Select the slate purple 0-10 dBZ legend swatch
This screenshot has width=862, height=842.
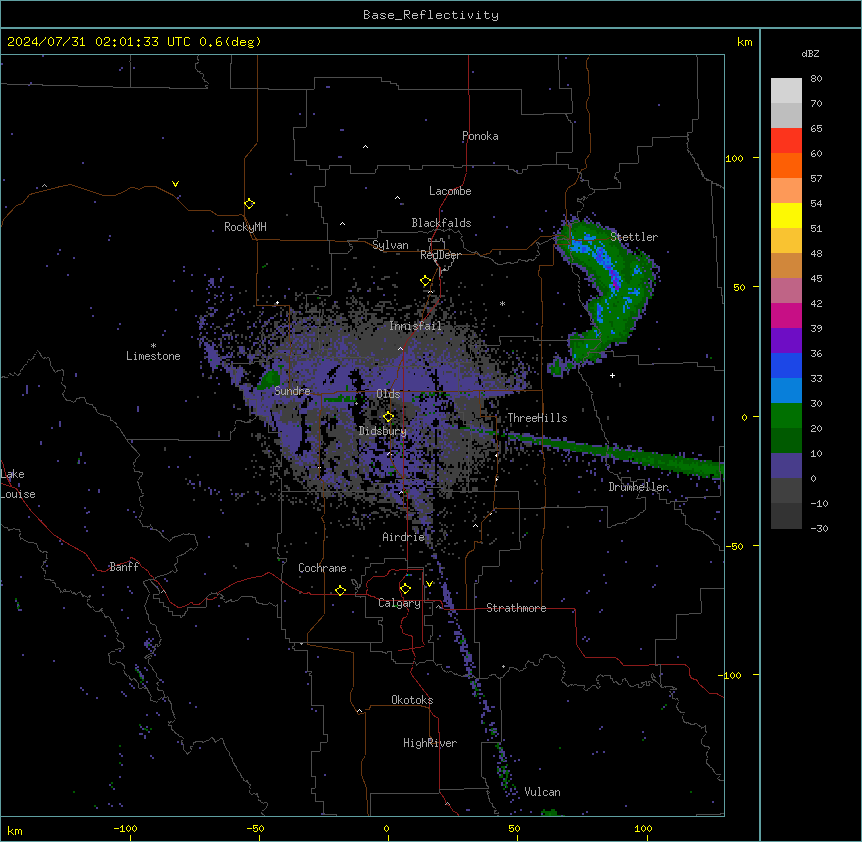pos(786,466)
